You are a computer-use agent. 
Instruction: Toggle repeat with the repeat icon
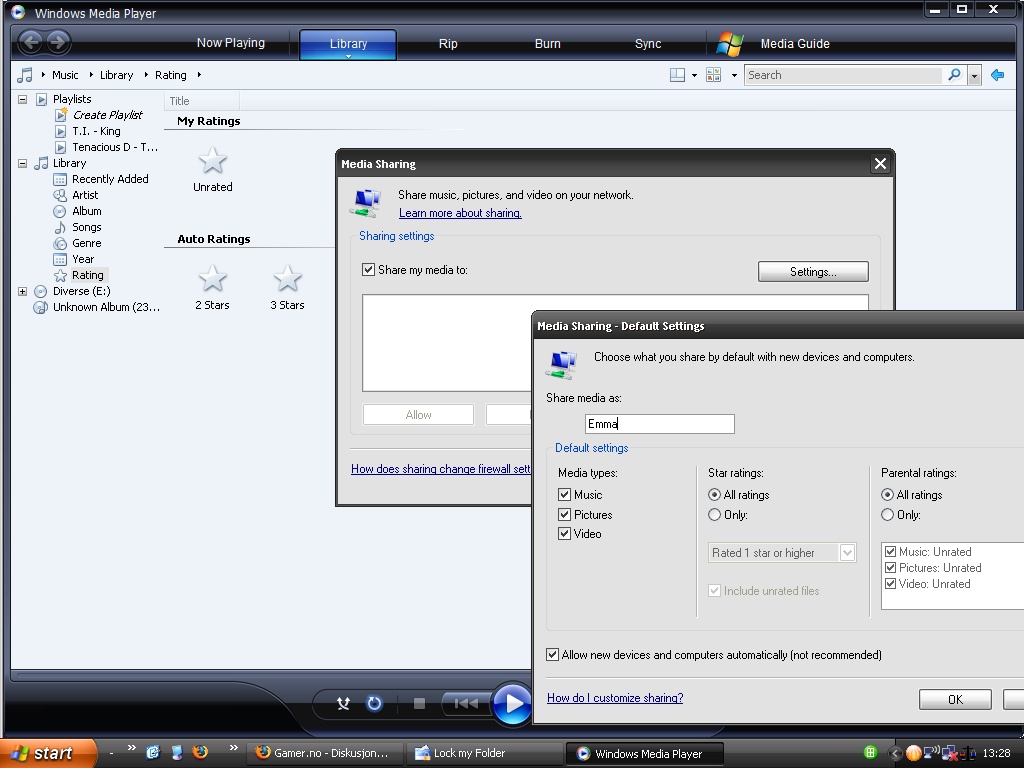(374, 703)
